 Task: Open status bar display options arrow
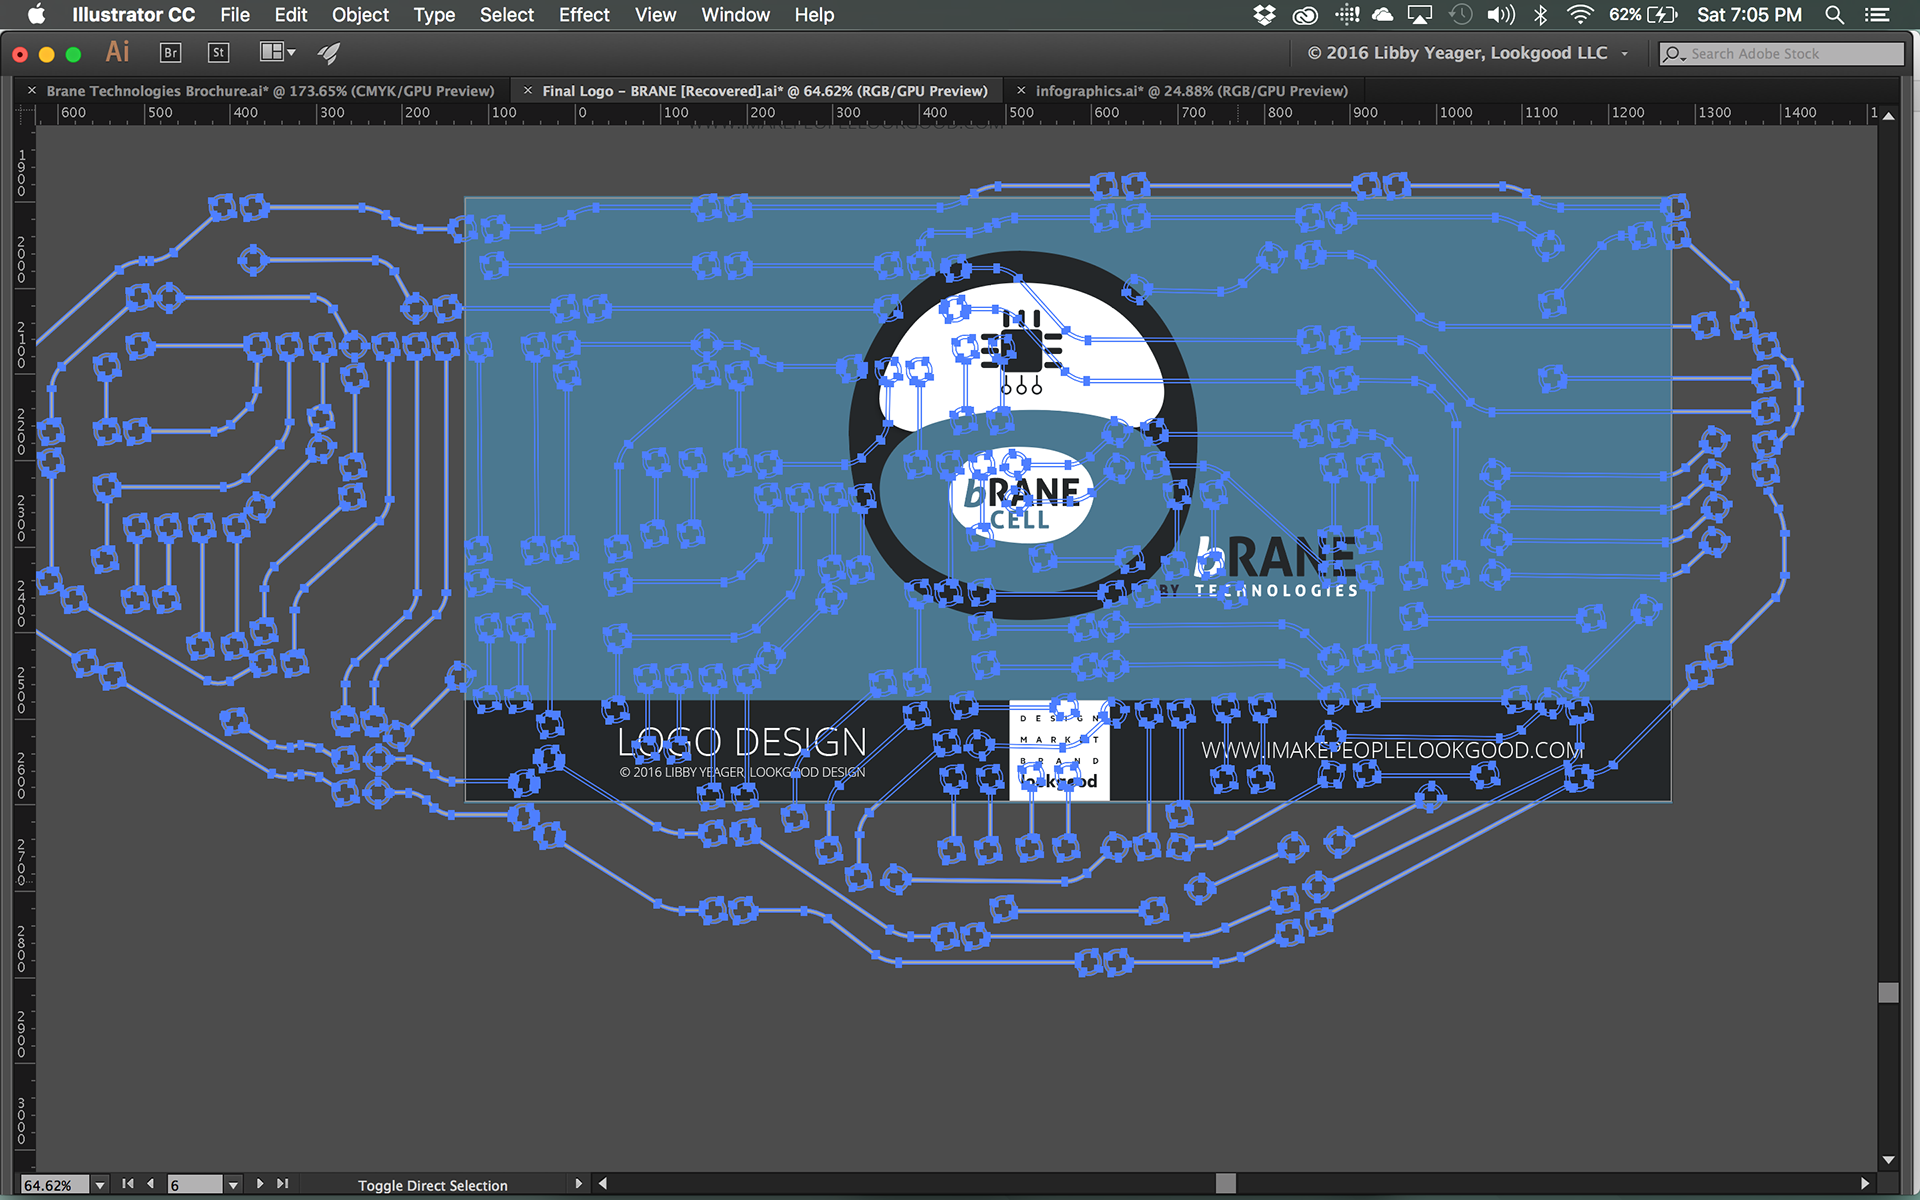[578, 1184]
